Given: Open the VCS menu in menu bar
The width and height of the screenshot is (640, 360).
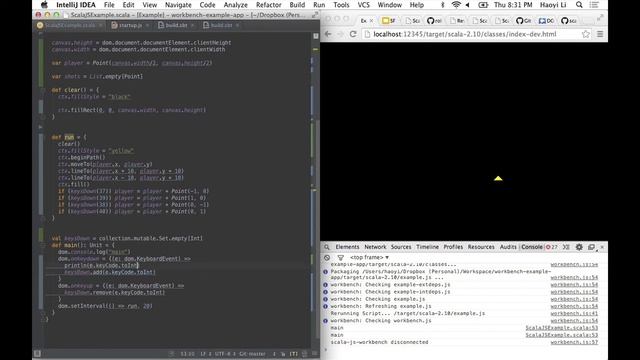Looking at the screenshot, I should 363,5.
